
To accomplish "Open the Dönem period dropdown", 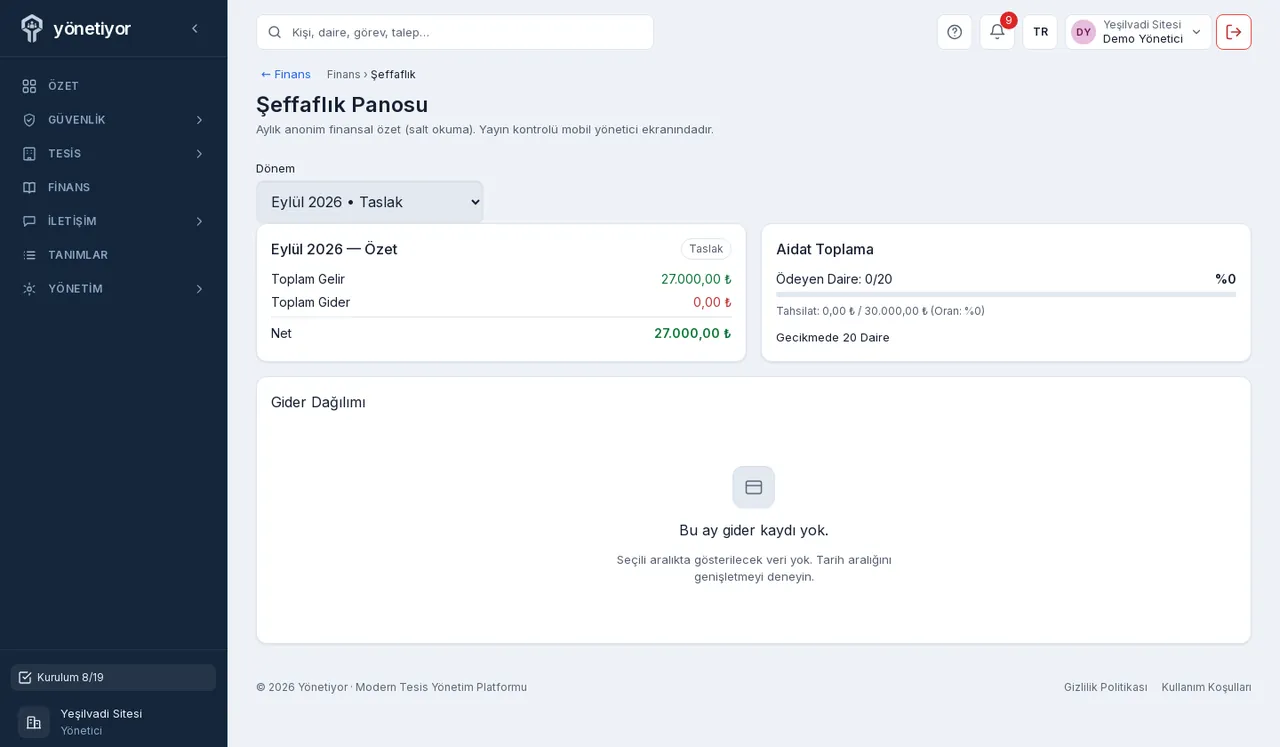I will tap(370, 202).
